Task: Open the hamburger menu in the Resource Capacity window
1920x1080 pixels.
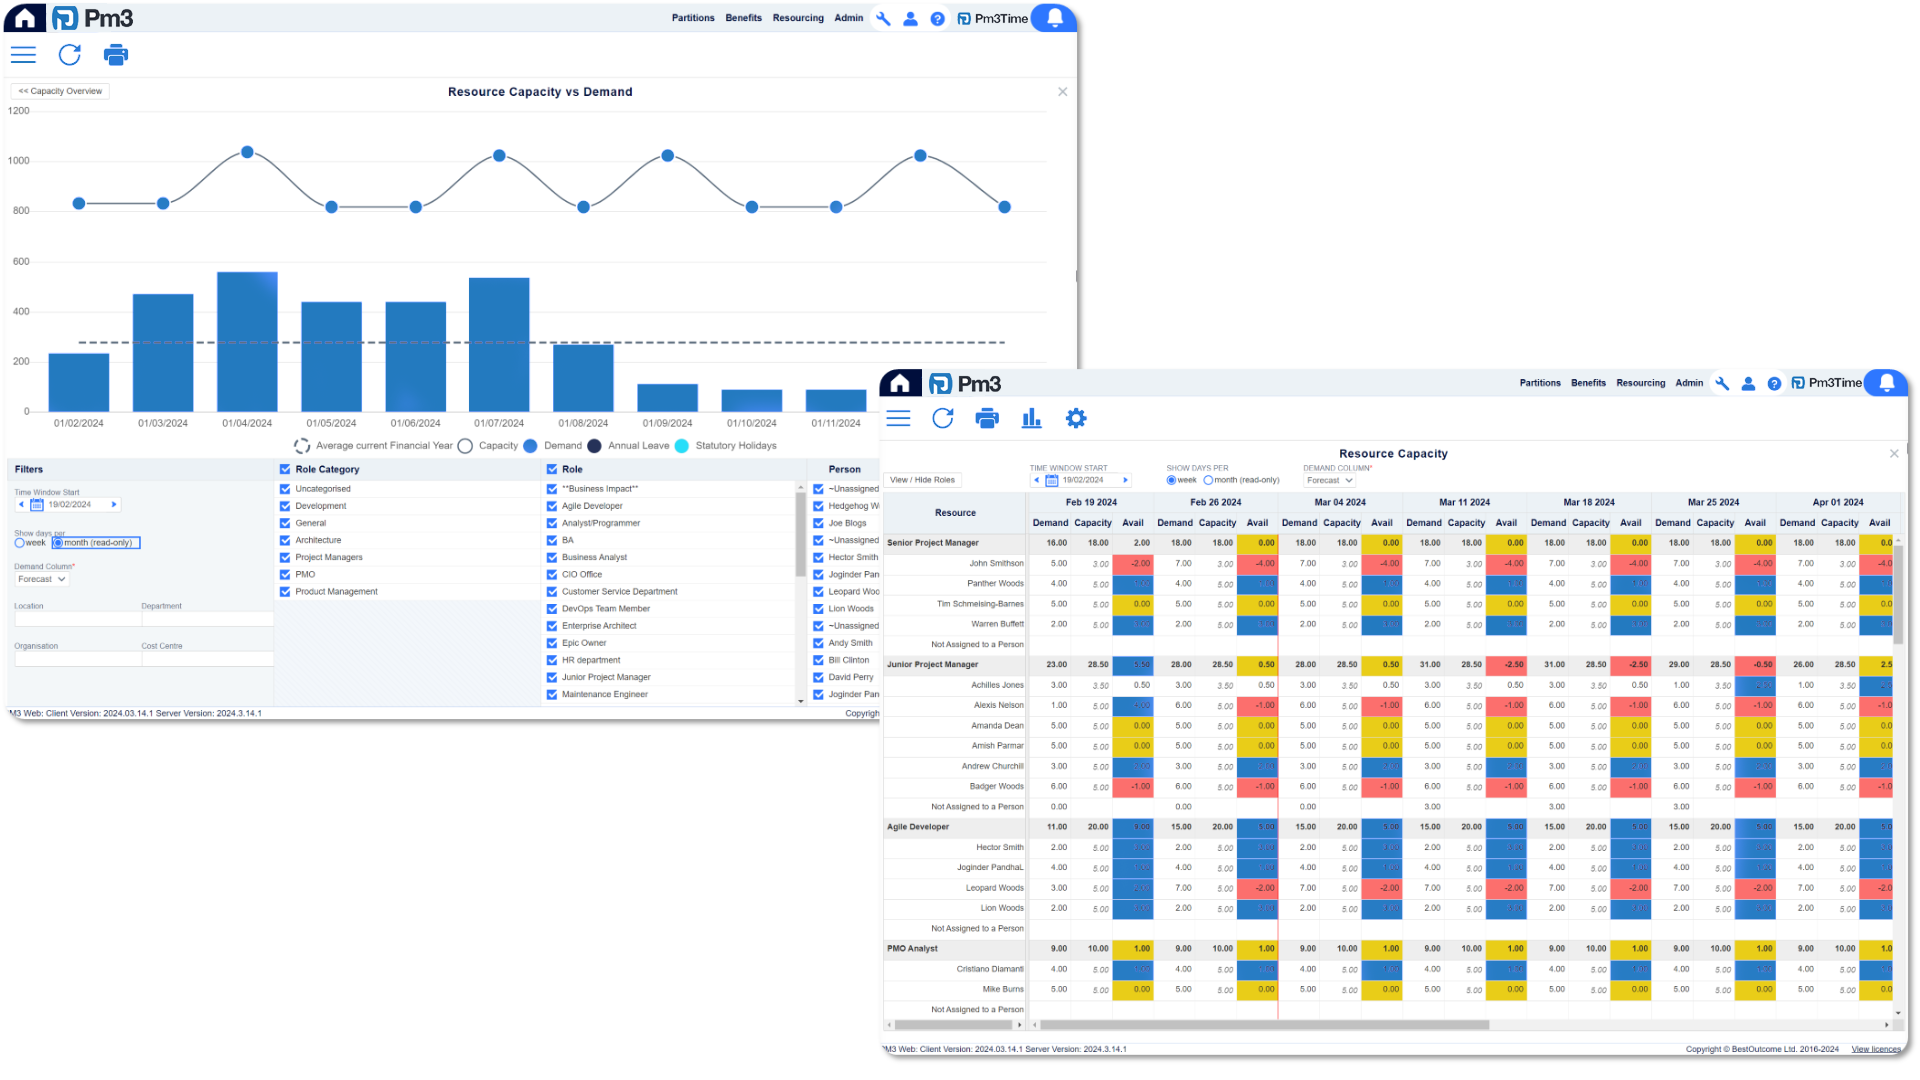Action: coord(898,419)
